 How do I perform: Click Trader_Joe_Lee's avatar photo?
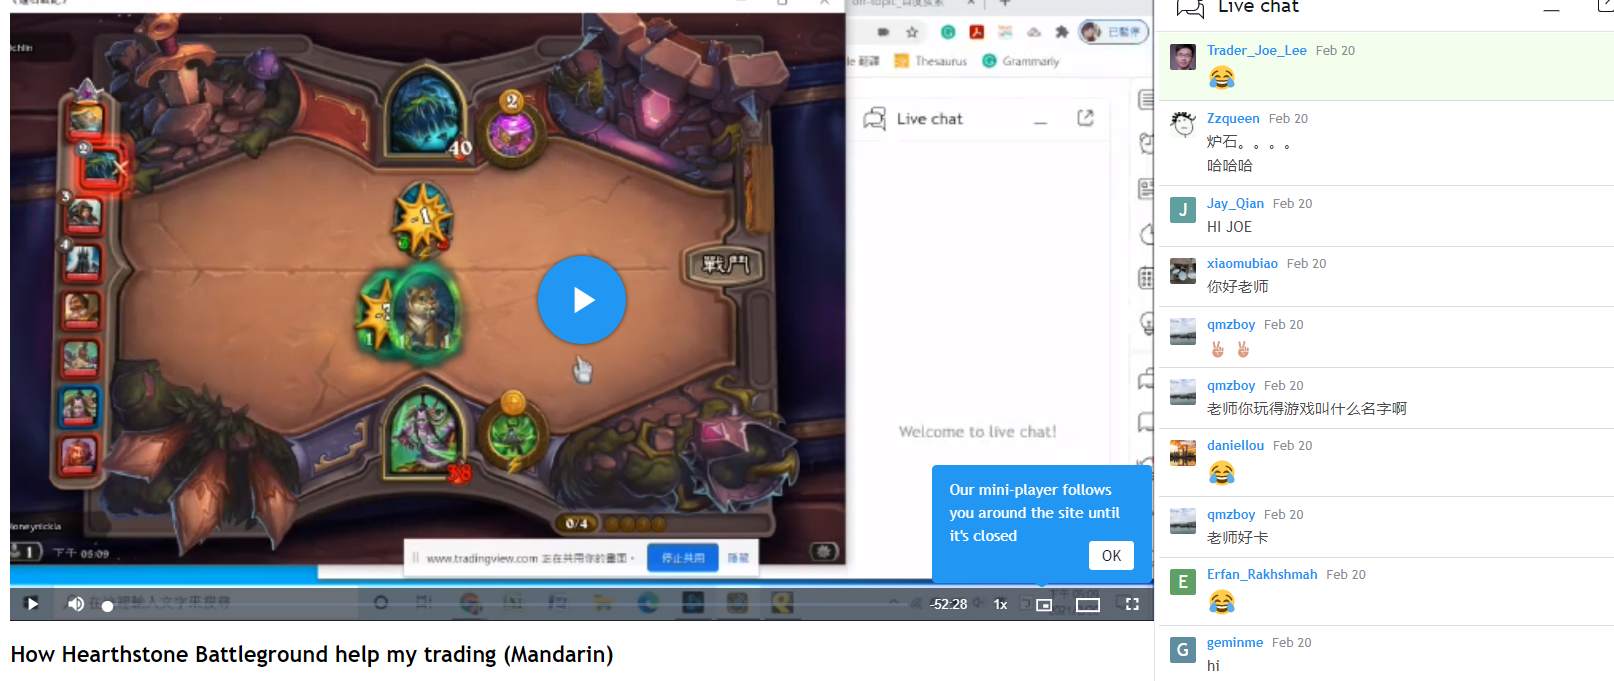click(1183, 57)
